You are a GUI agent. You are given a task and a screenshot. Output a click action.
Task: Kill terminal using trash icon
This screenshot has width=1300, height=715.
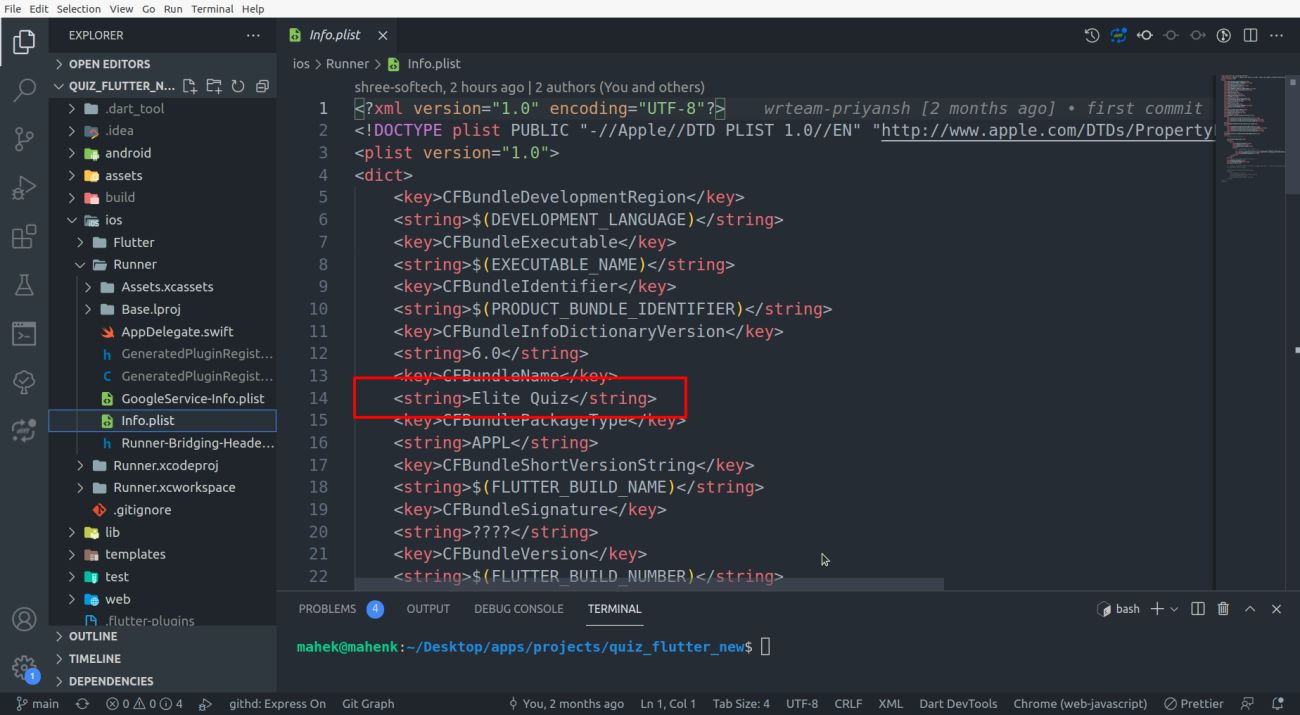pyautogui.click(x=1223, y=609)
